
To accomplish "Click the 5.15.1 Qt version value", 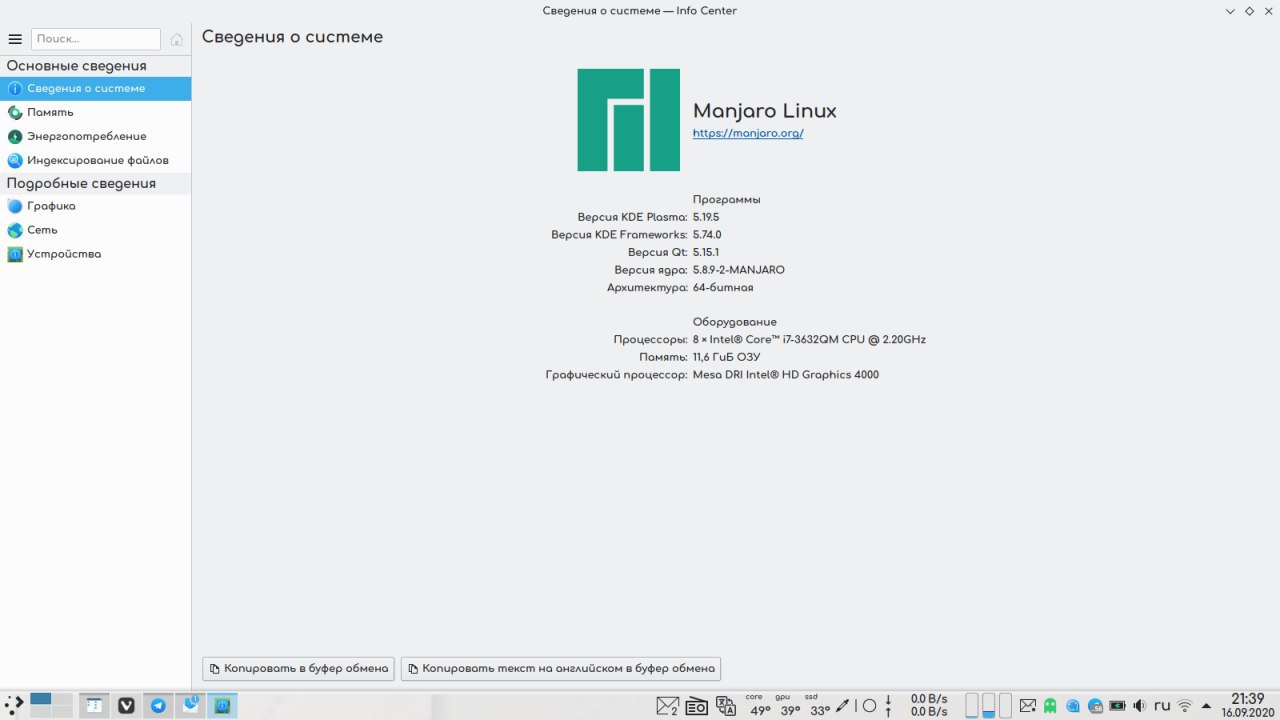I will tap(706, 252).
